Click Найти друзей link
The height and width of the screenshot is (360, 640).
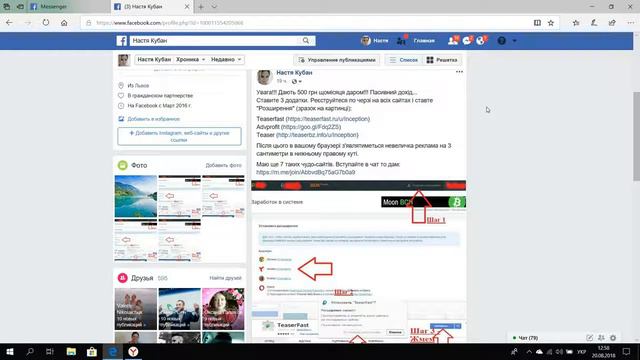point(225,278)
